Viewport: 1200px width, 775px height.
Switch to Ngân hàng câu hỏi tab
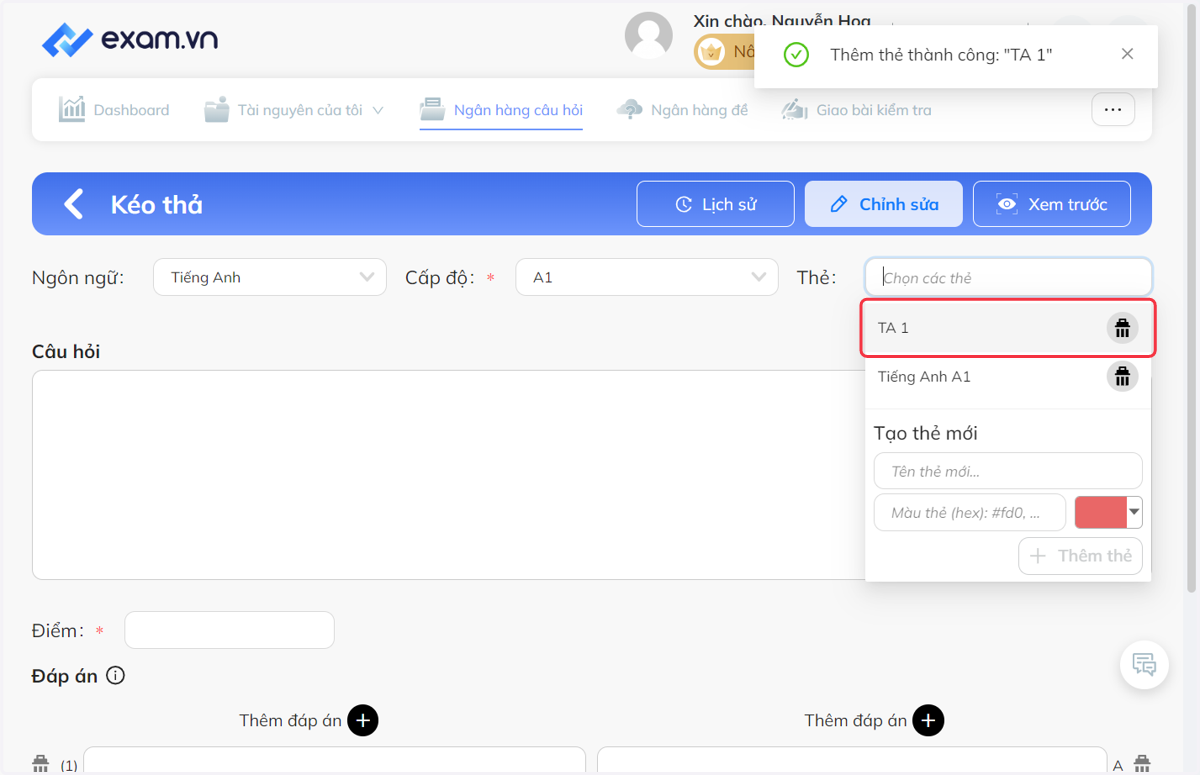[501, 110]
